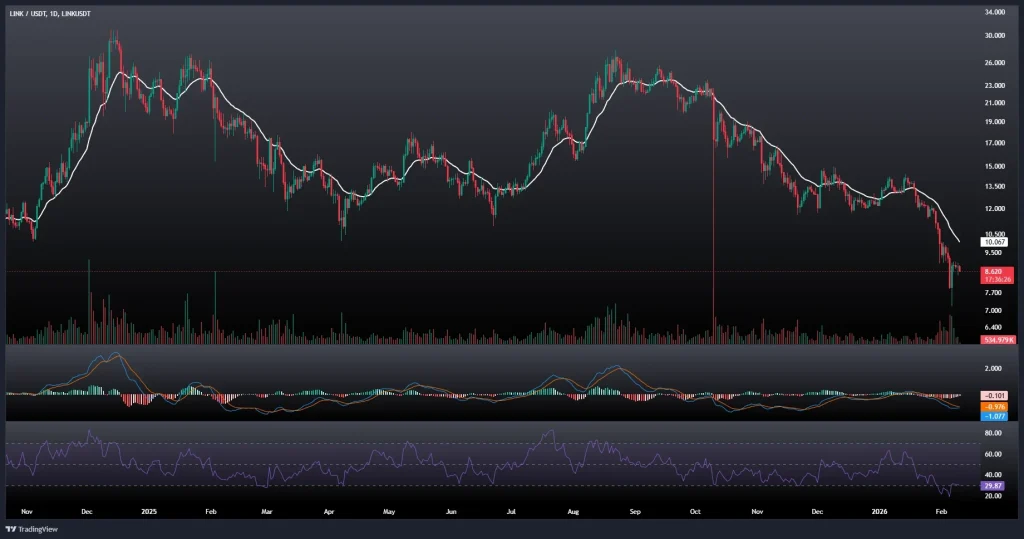Click the 6.400 level on price axis

pyautogui.click(x=994, y=327)
